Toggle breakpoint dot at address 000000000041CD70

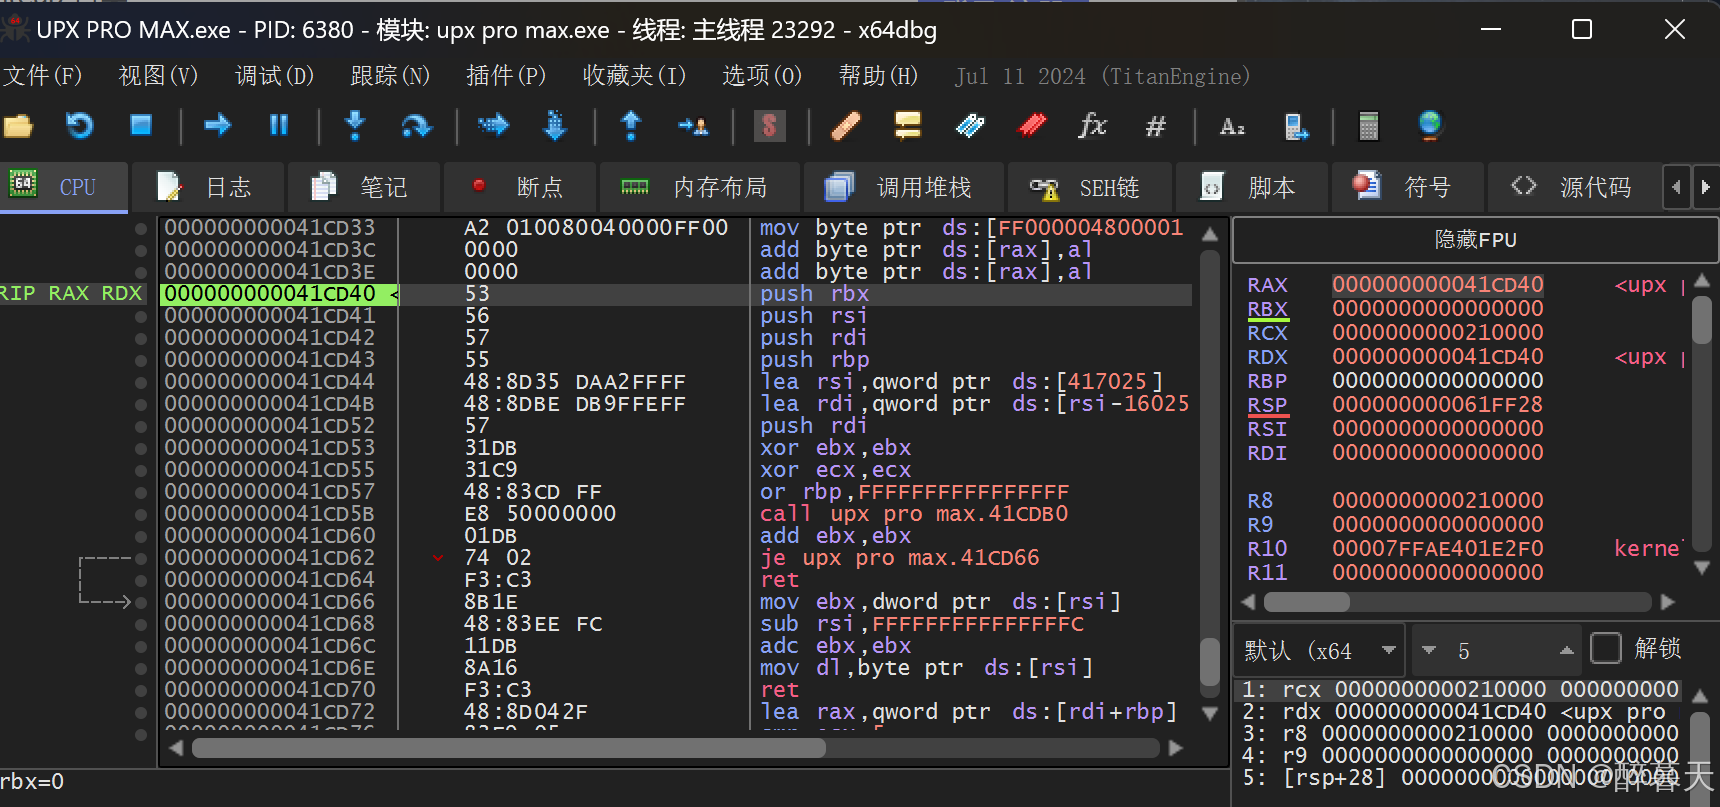[x=141, y=690]
